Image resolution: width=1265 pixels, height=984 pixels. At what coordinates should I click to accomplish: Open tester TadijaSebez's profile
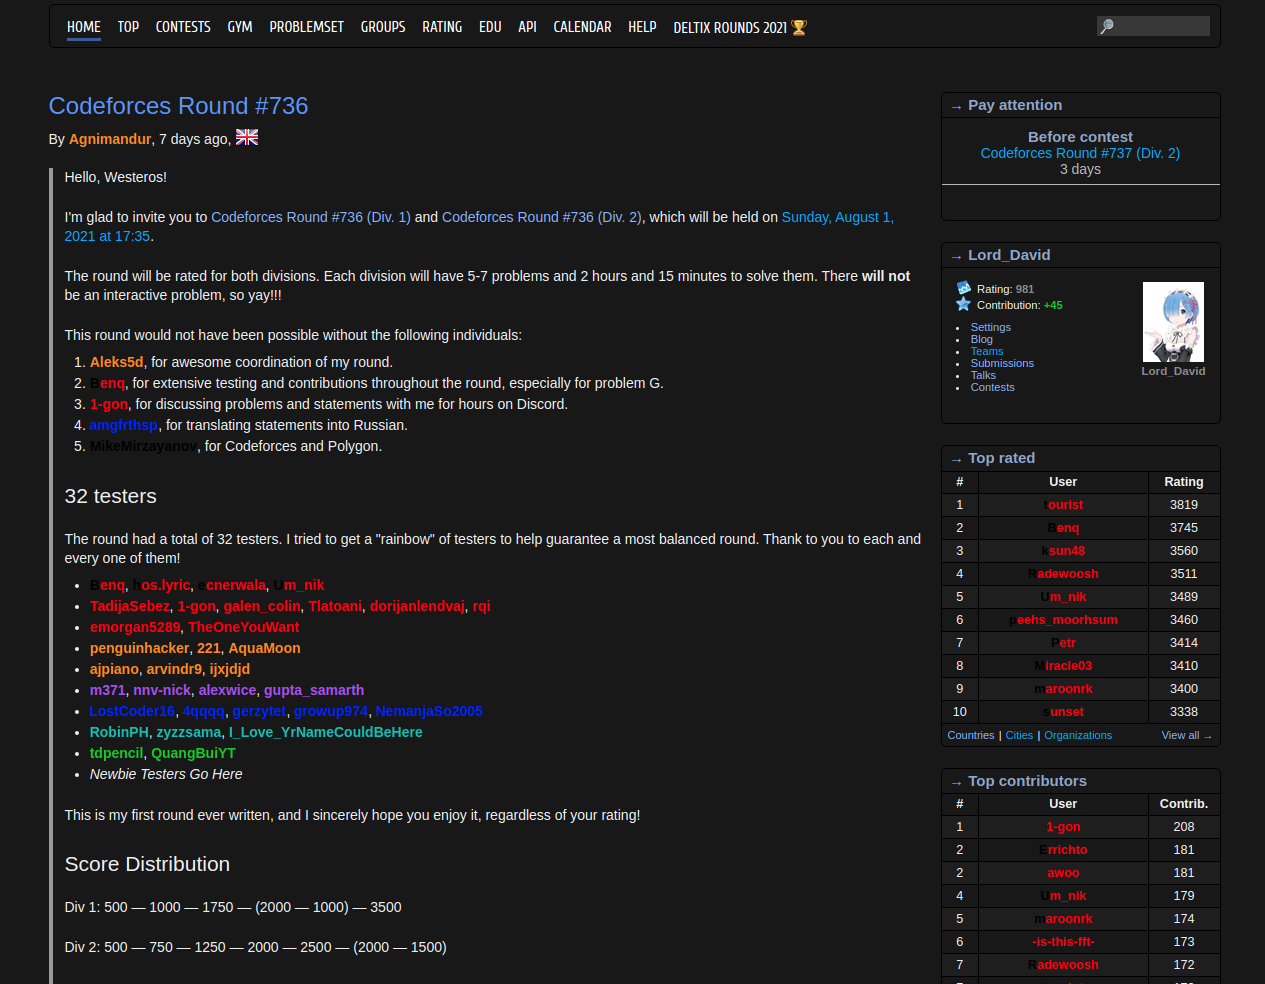tap(130, 606)
